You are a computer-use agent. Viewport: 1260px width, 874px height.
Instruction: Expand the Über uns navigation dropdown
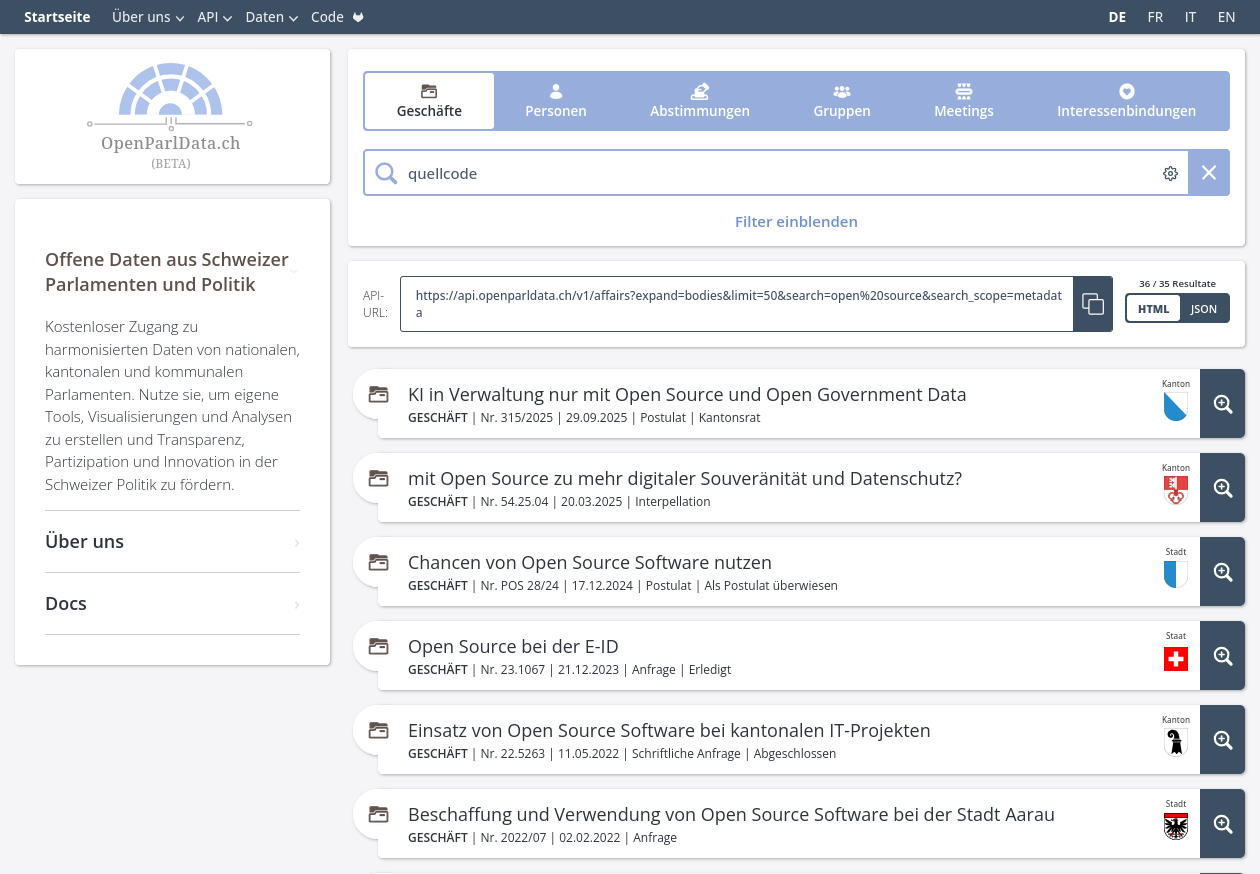[x=141, y=17]
